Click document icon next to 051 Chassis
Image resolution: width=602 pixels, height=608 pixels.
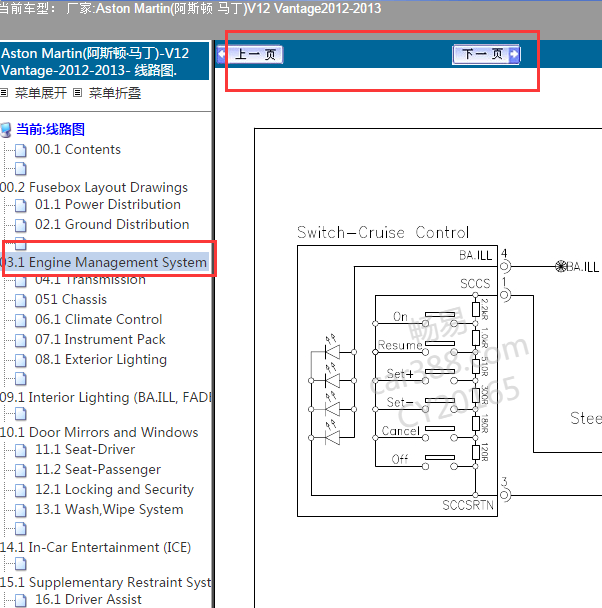(x=21, y=300)
